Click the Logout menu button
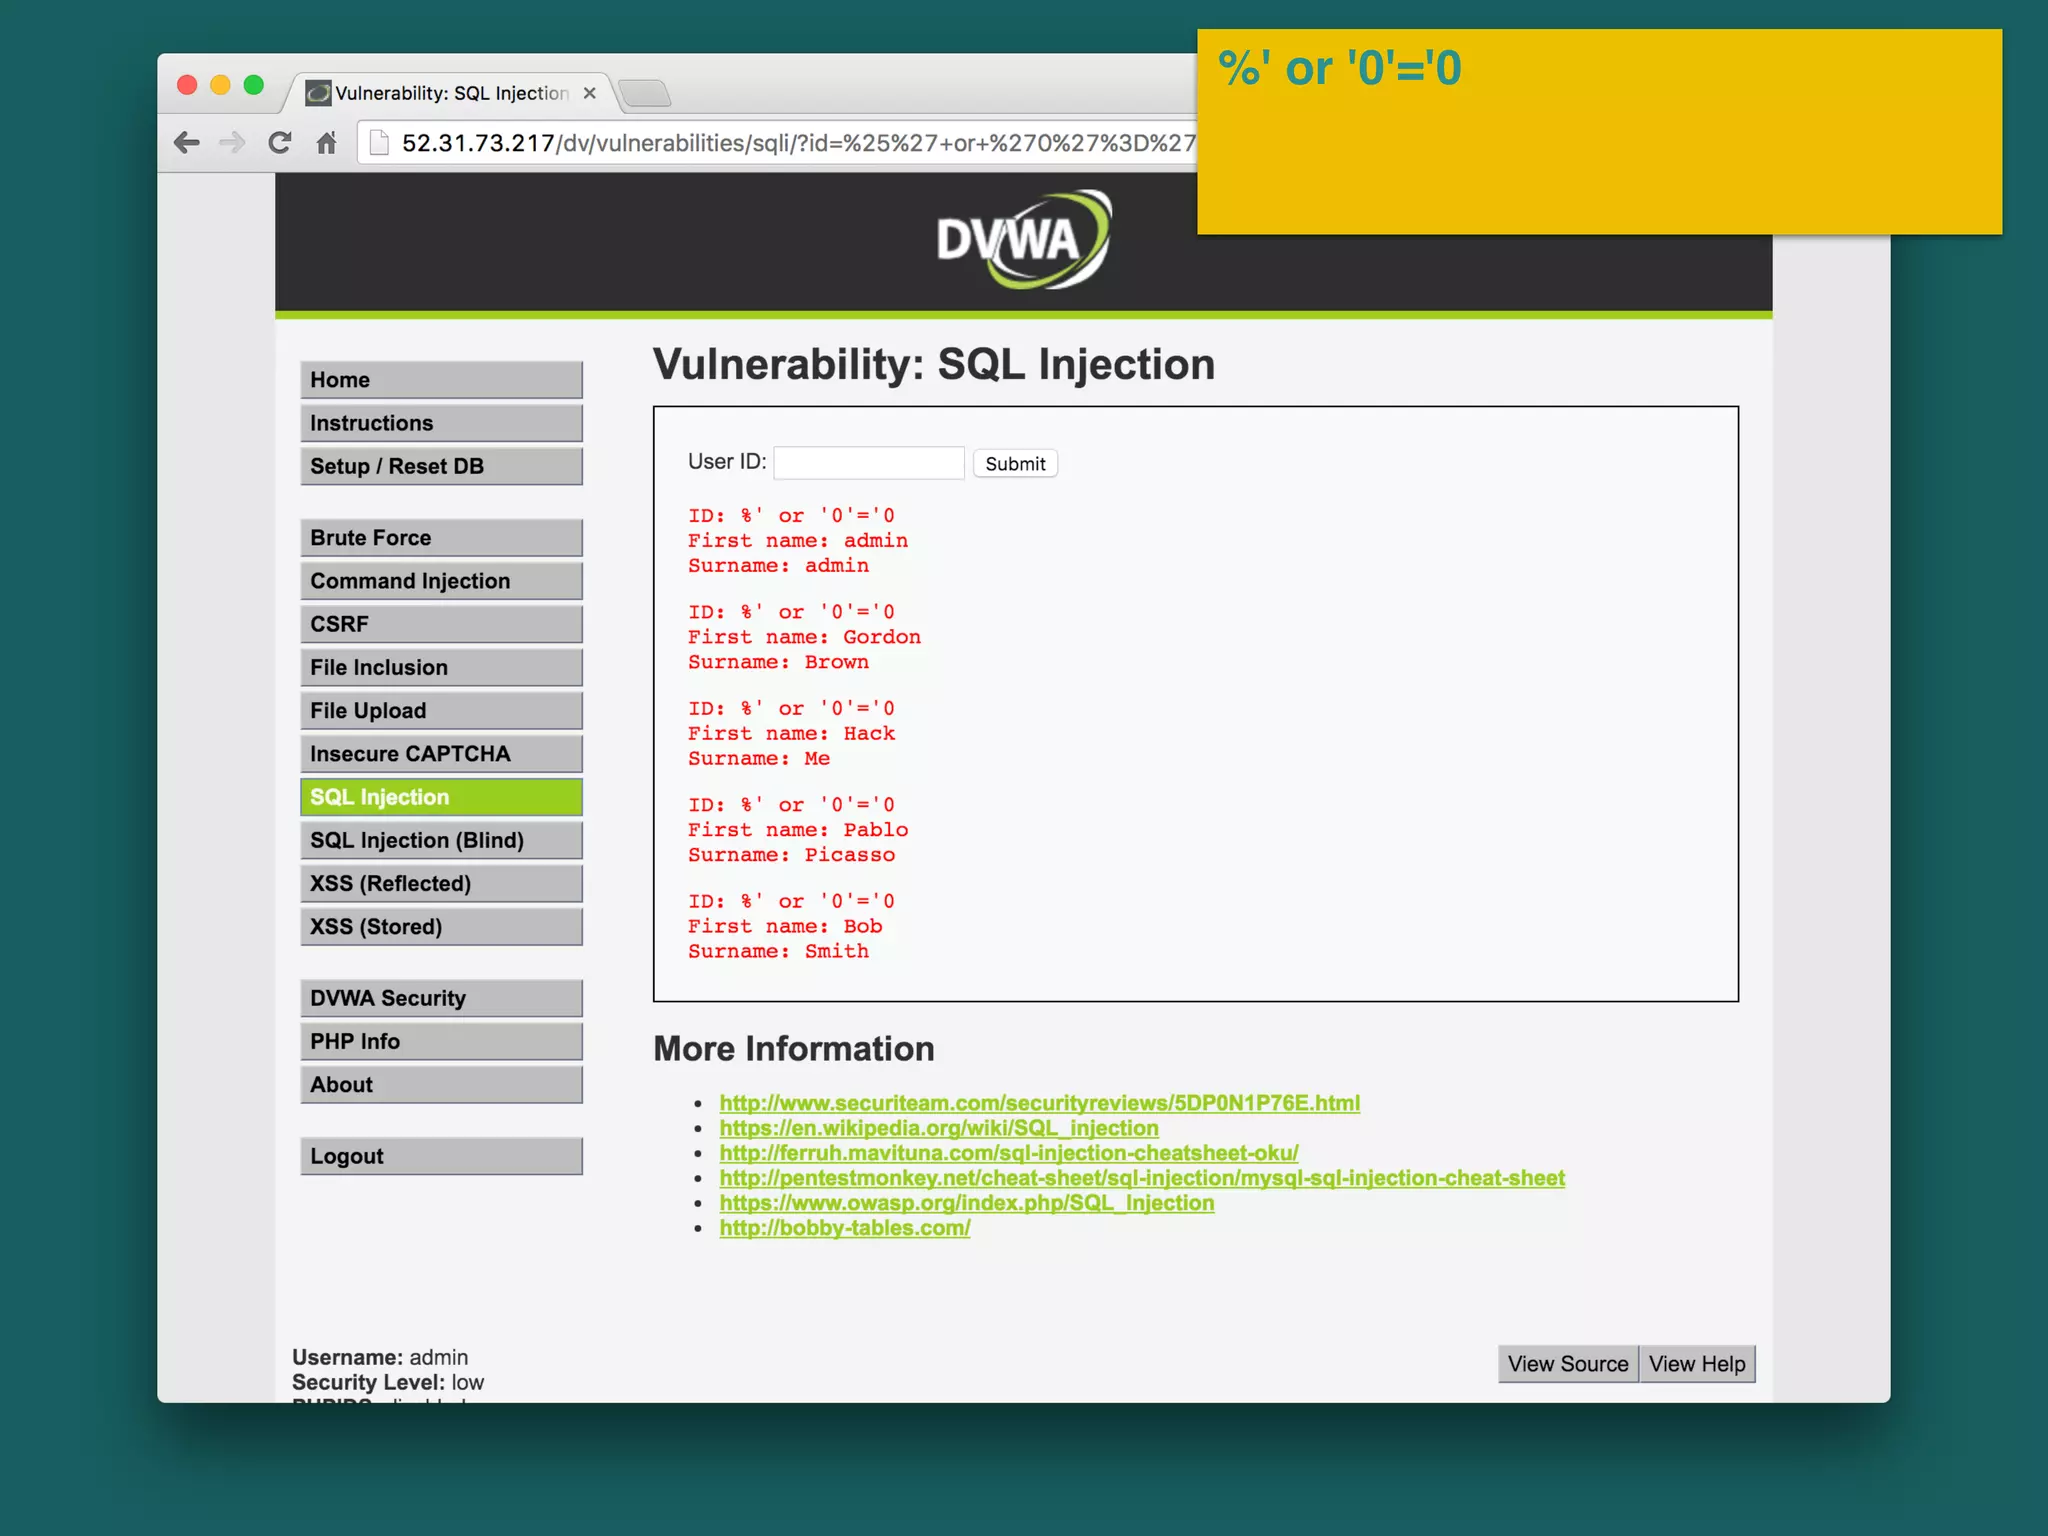 pos(441,1156)
